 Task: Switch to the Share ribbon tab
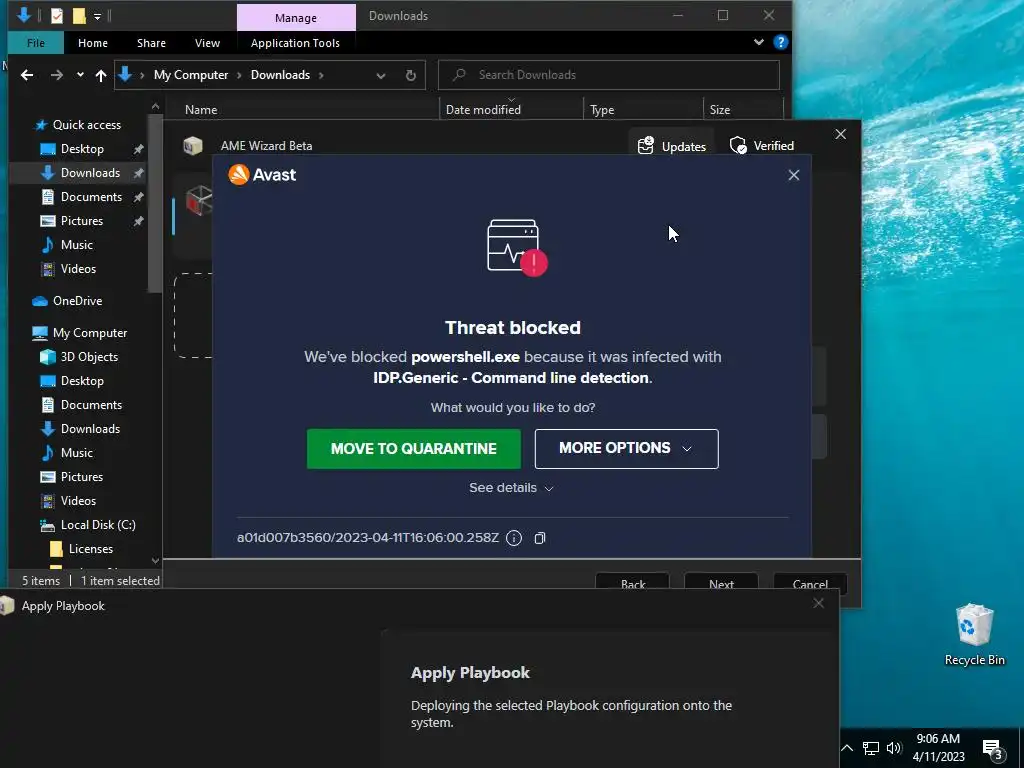click(x=152, y=43)
